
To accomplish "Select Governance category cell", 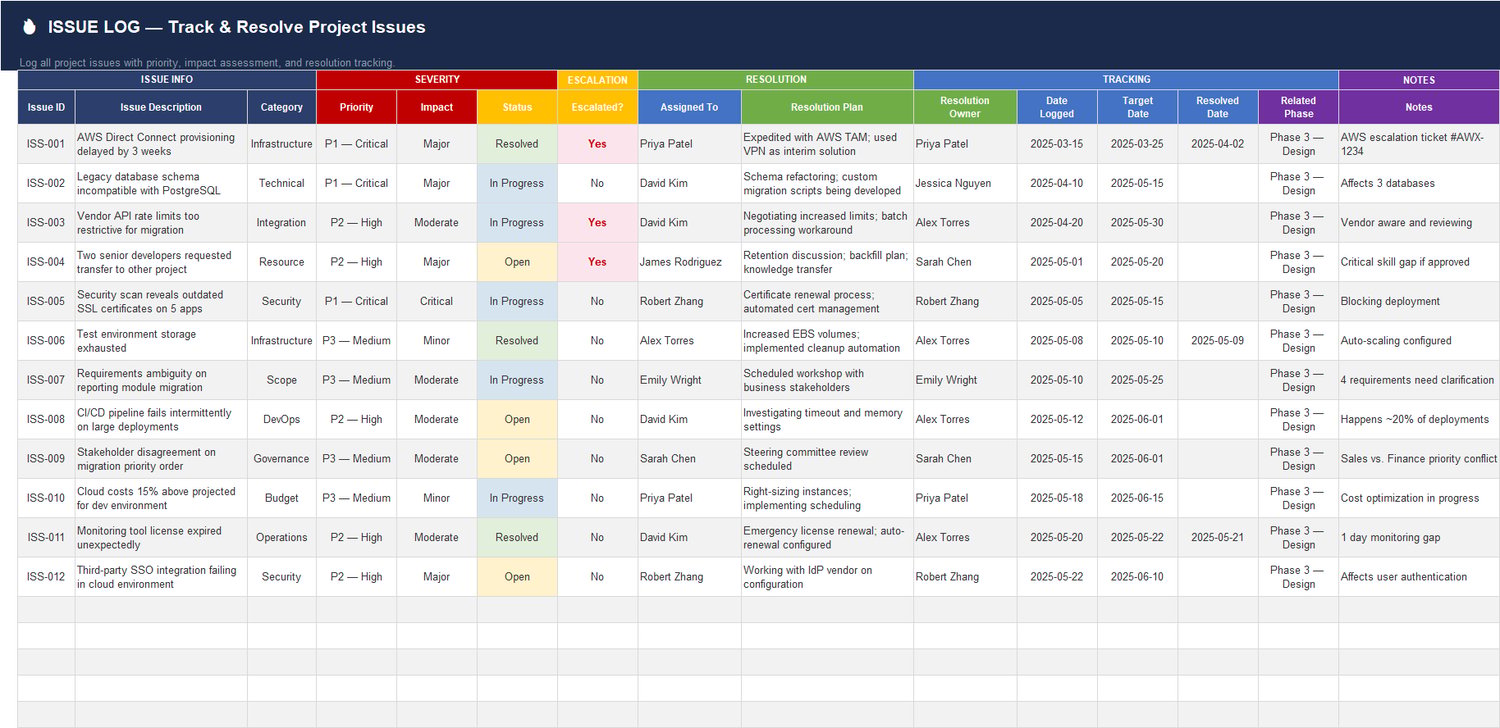I will tap(282, 459).
